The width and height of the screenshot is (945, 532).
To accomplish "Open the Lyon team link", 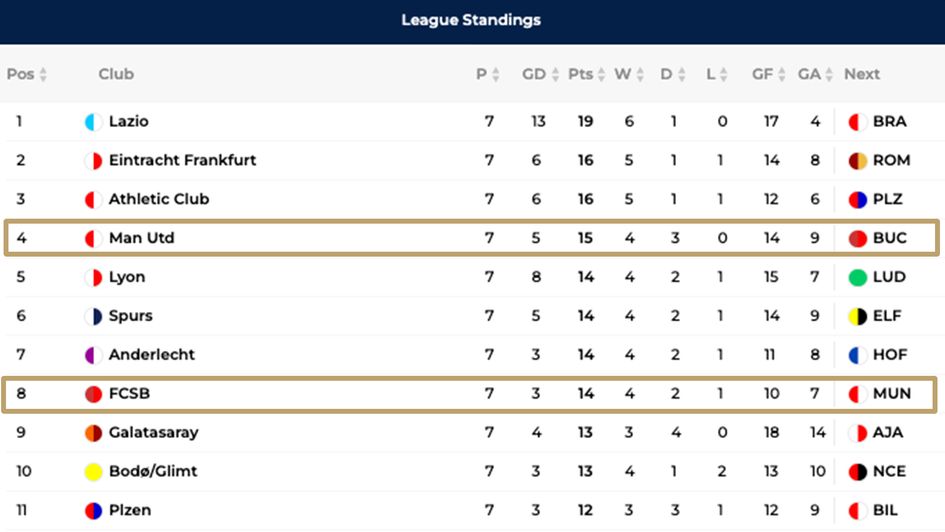I will [x=127, y=278].
